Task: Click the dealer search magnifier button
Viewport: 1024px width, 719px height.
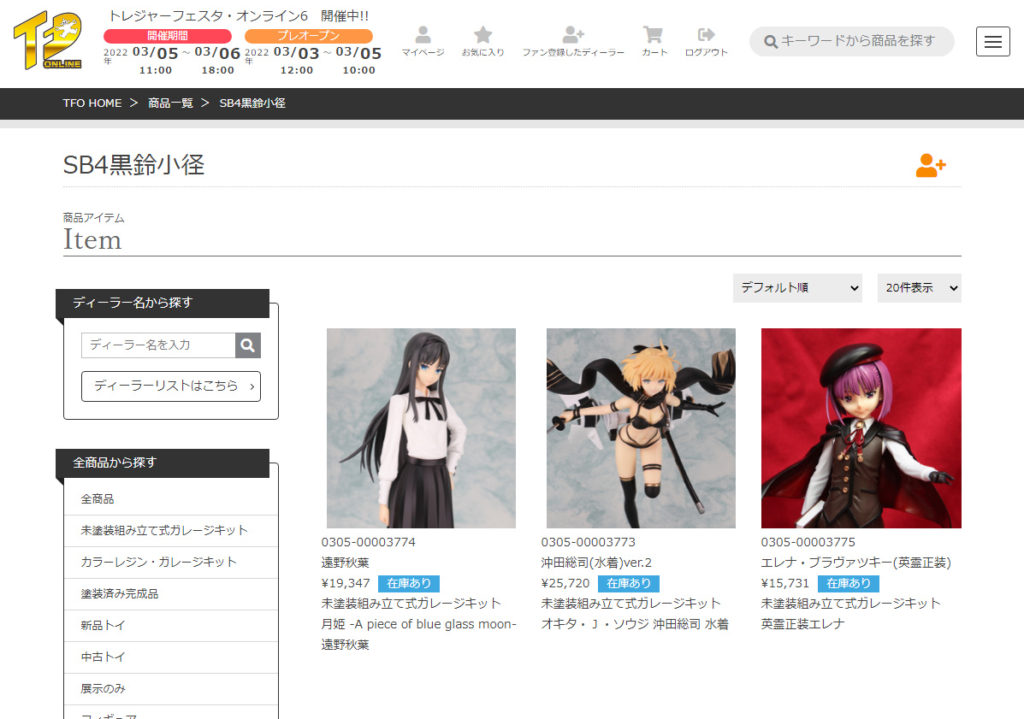Action: [x=248, y=345]
